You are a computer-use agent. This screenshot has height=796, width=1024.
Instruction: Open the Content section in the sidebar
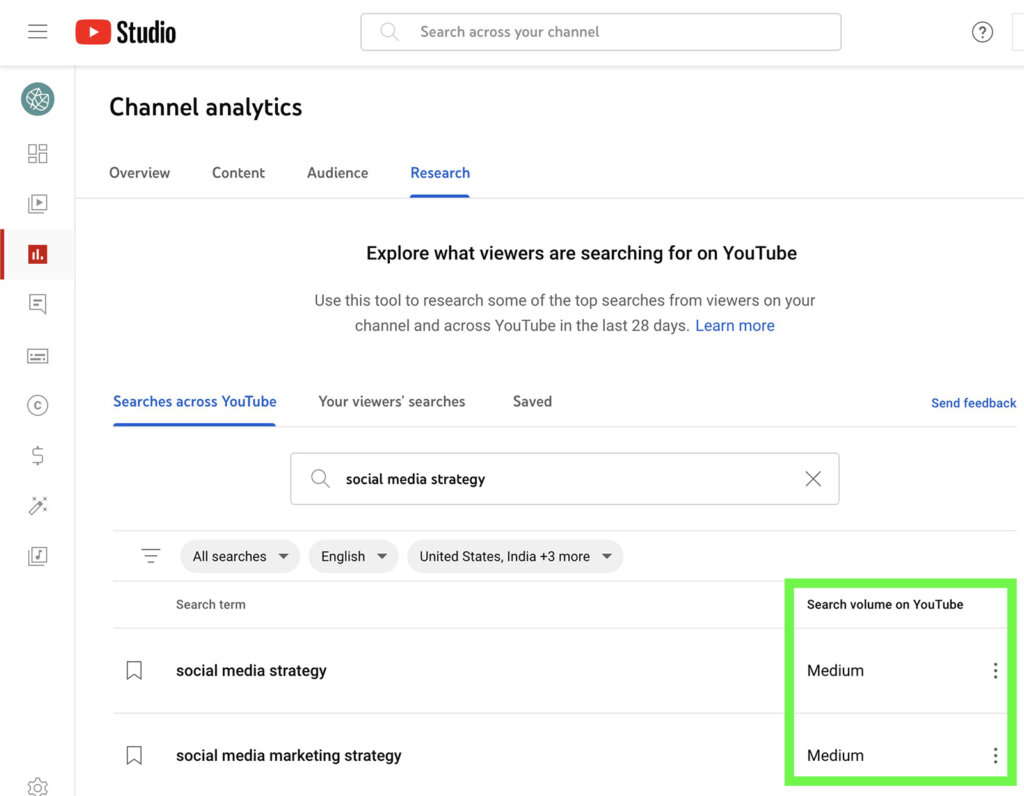(37, 203)
